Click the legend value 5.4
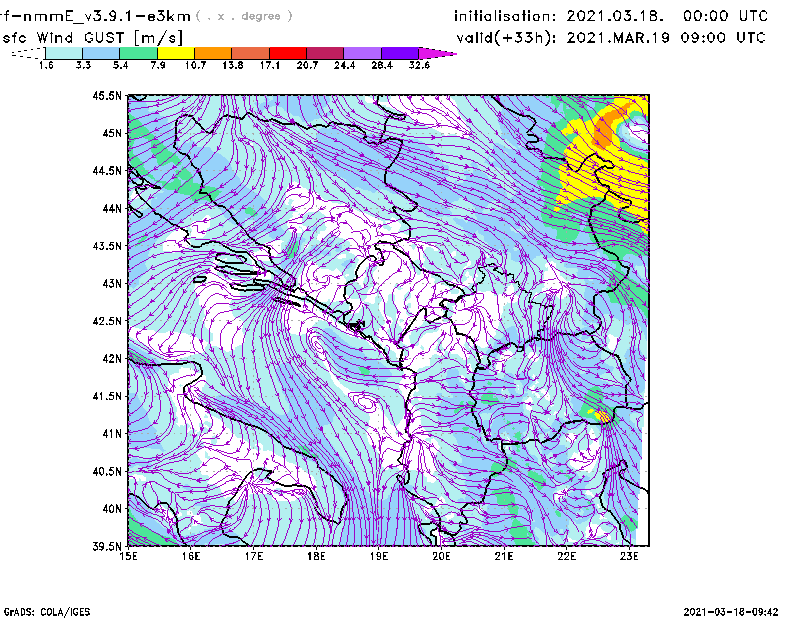The image size is (800, 618). click(x=120, y=65)
